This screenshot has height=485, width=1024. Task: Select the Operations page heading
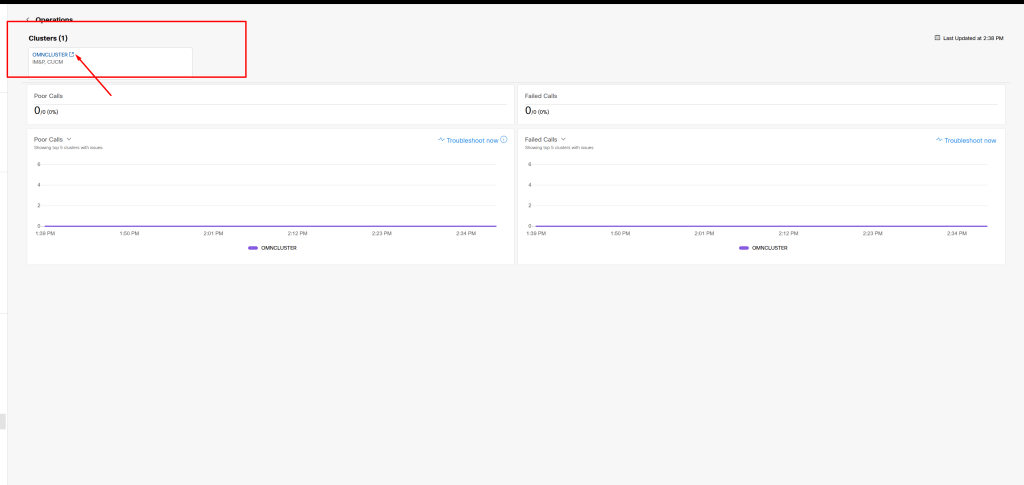tap(54, 20)
